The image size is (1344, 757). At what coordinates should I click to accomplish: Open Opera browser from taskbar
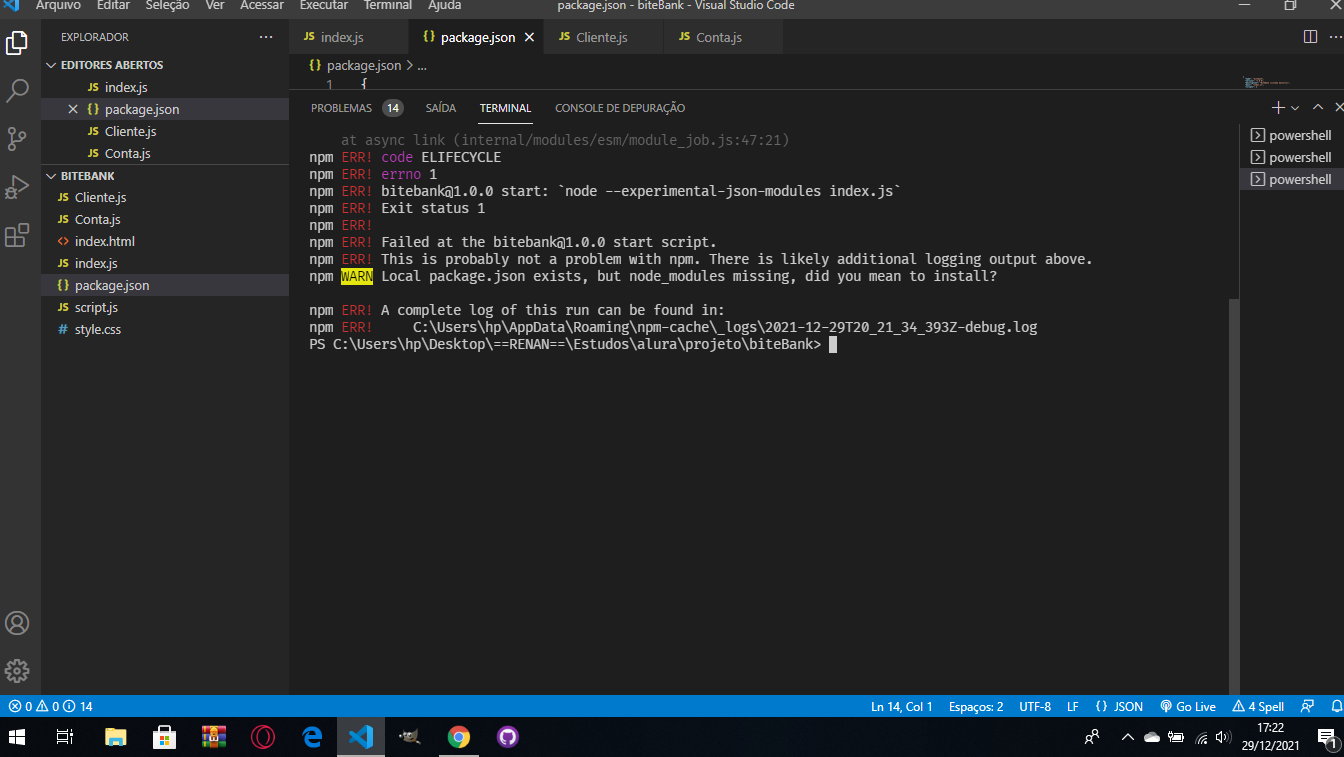263,737
